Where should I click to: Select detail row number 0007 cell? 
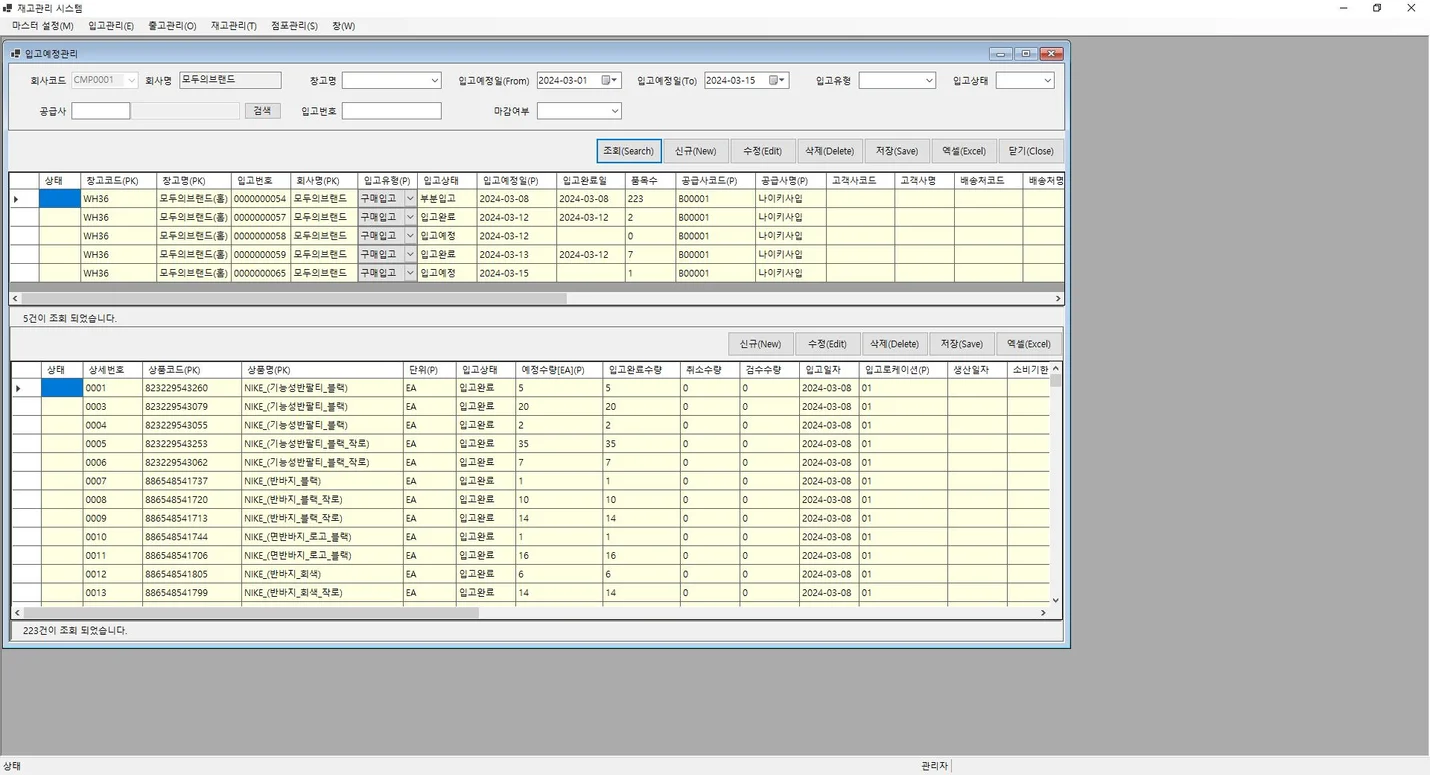[x=111, y=481]
